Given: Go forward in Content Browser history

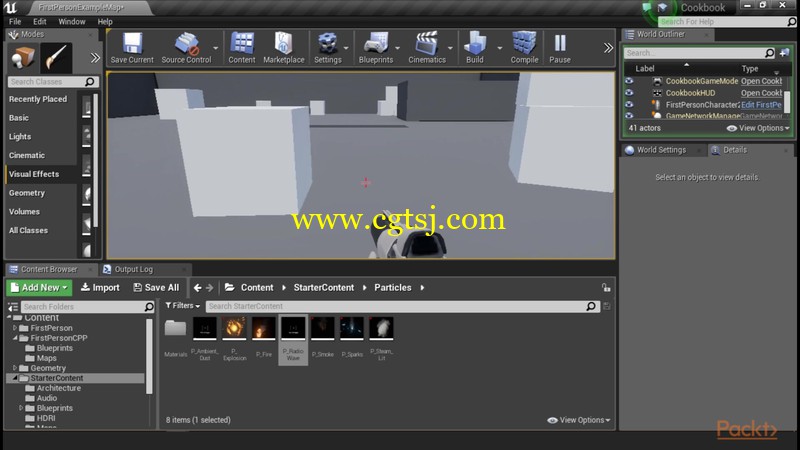Looking at the screenshot, I should [x=210, y=288].
